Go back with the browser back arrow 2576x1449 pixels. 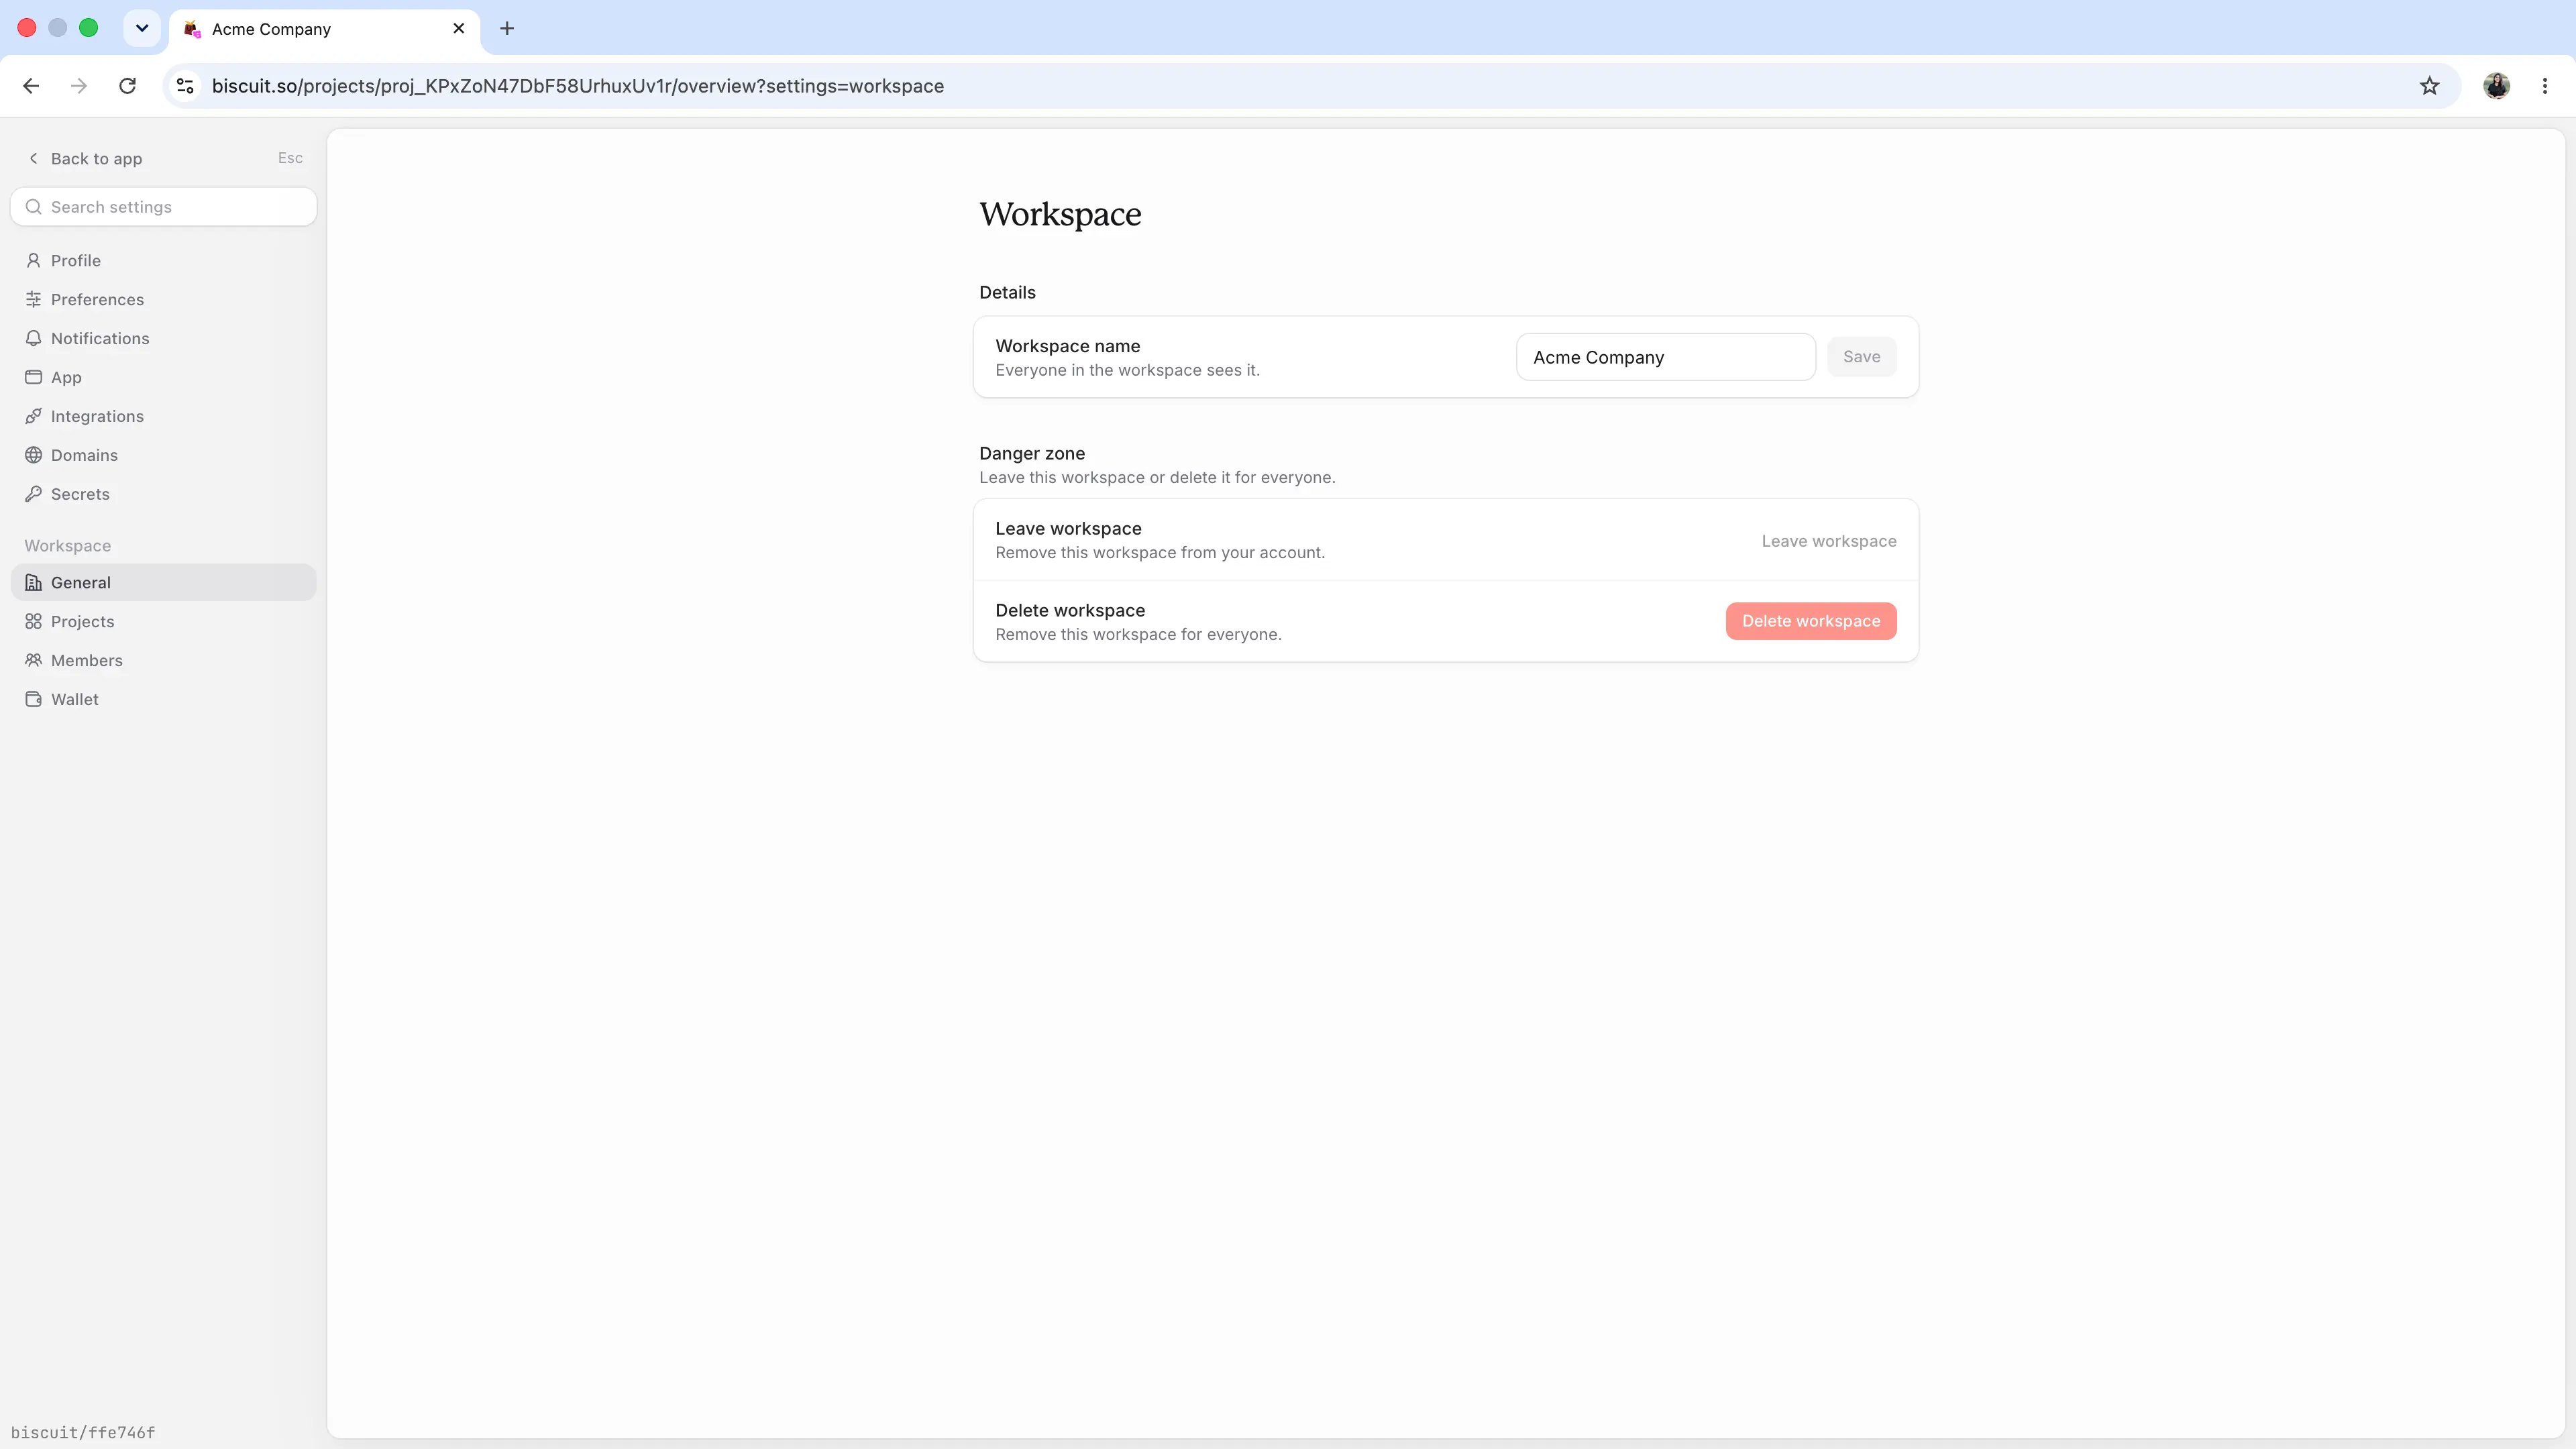click(x=31, y=86)
